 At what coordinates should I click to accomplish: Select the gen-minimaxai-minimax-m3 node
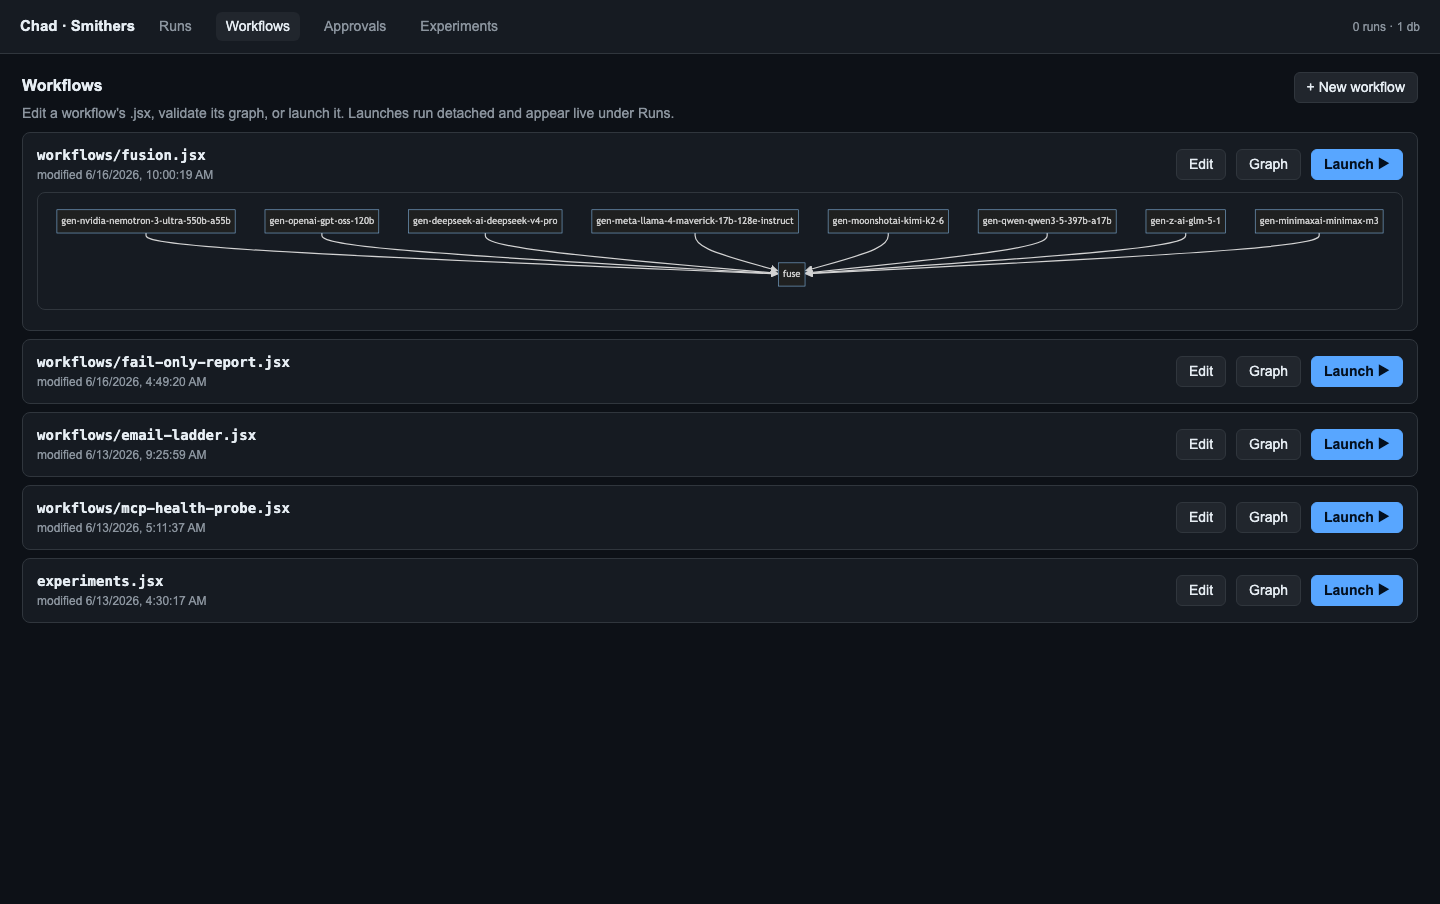tap(1319, 221)
